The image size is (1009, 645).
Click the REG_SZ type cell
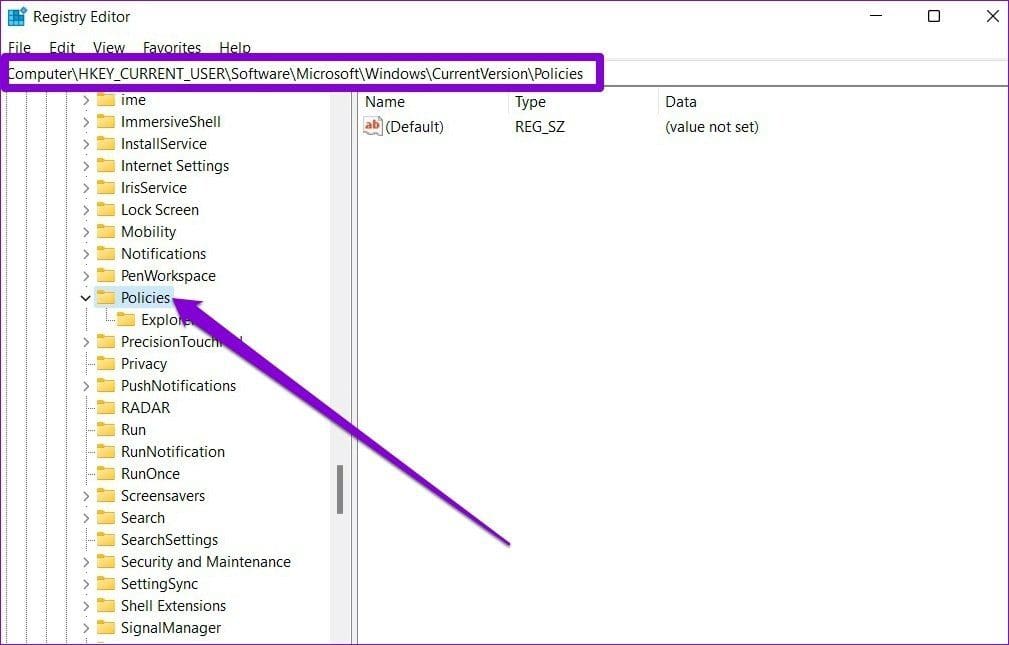point(540,127)
